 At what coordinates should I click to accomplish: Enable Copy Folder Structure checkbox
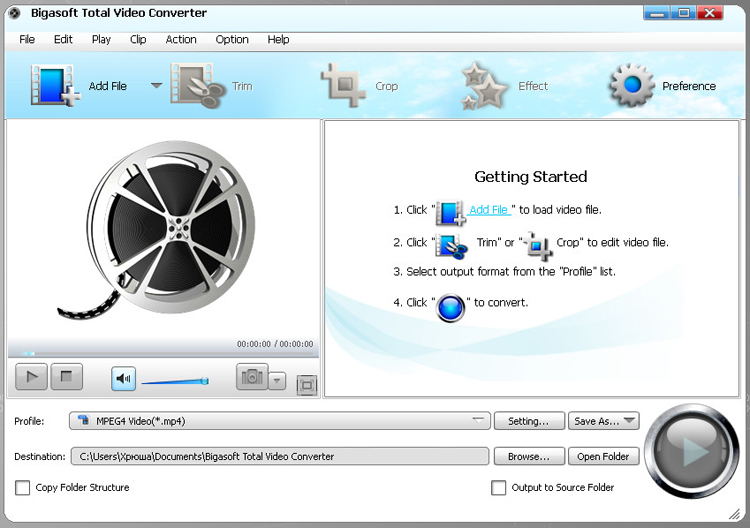pos(23,488)
